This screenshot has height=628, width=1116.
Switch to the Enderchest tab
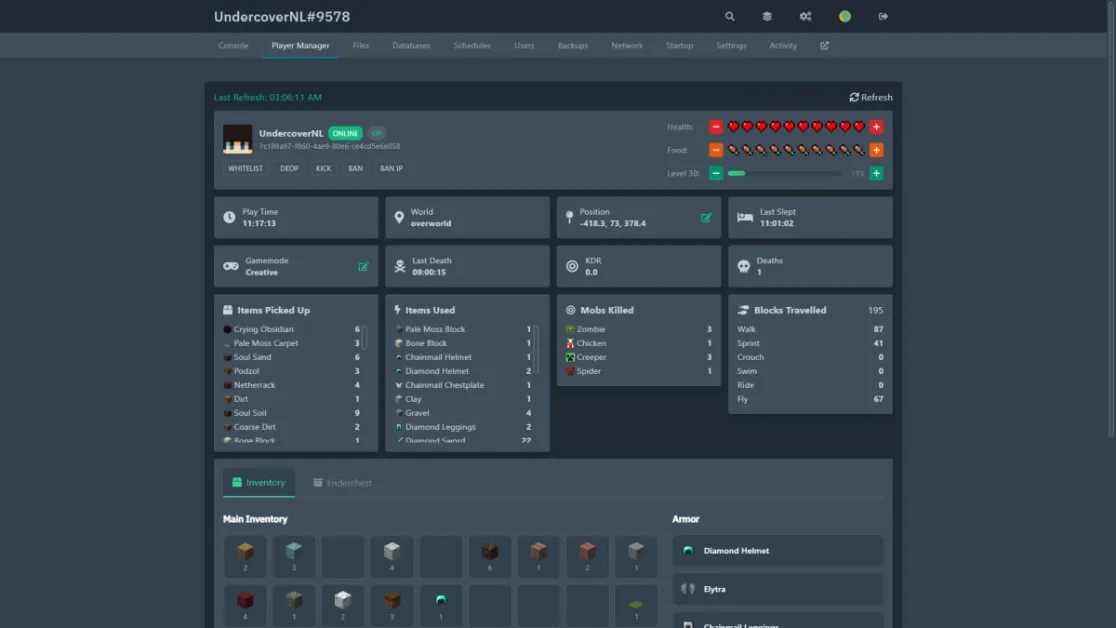[x=342, y=483]
